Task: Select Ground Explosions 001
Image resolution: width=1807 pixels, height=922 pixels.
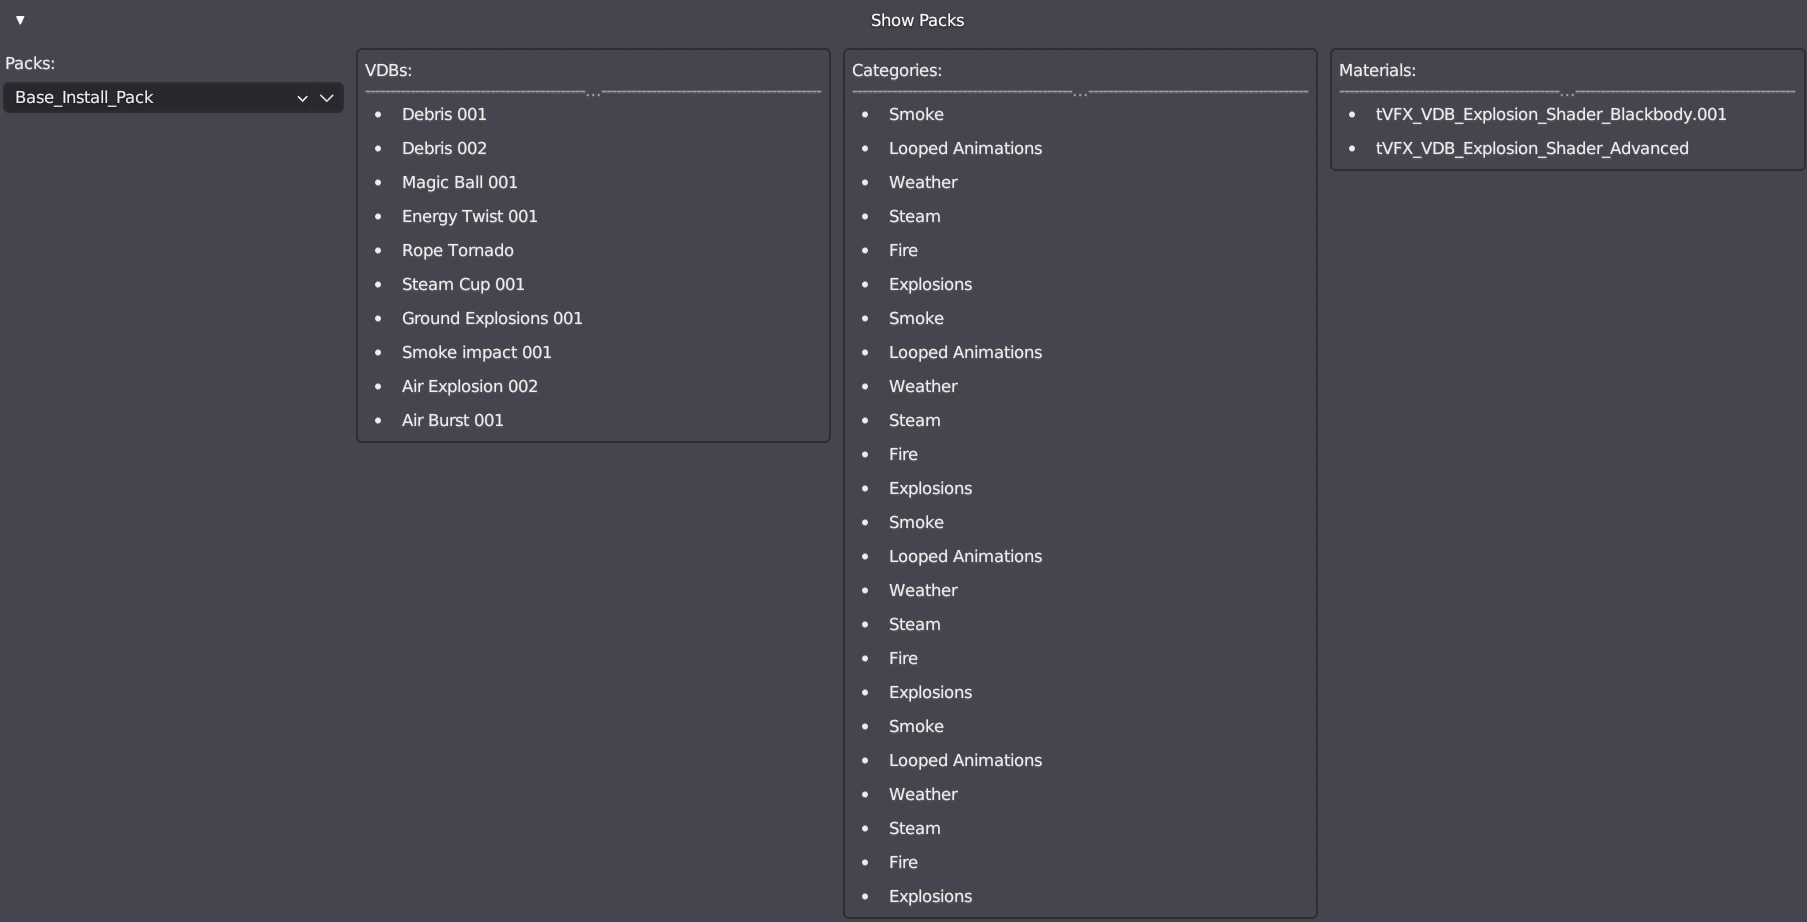Action: point(492,318)
